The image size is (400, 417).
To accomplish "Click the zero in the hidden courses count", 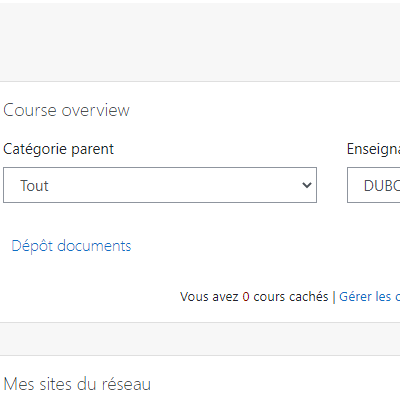I will click(x=246, y=297).
